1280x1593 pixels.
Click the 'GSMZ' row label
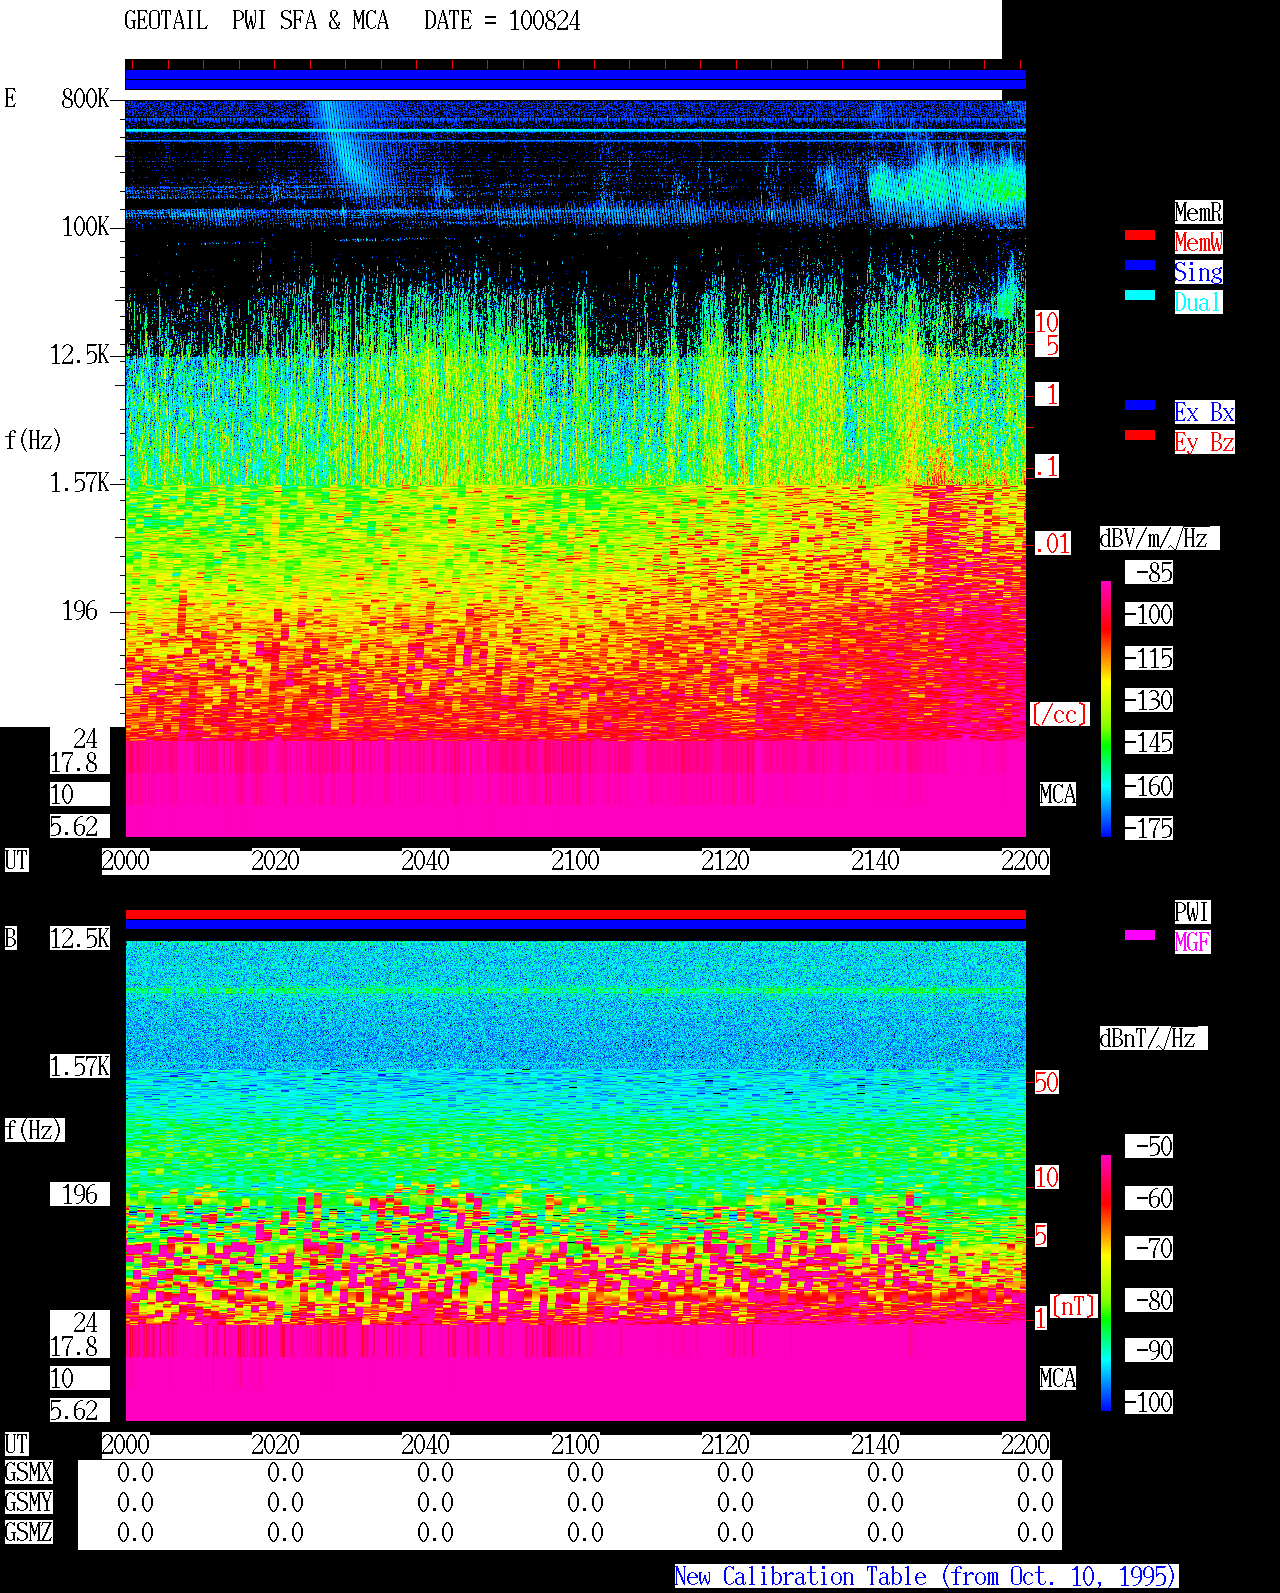[x=28, y=1532]
